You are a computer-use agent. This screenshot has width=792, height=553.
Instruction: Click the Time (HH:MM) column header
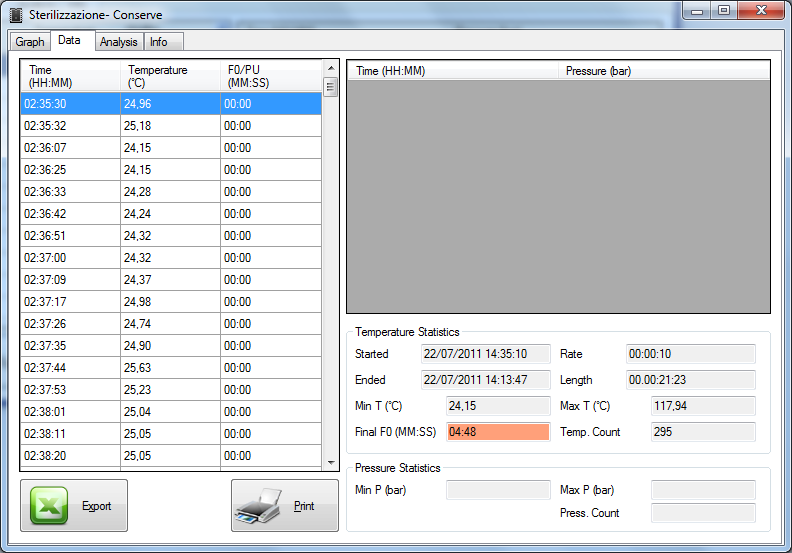(x=70, y=76)
